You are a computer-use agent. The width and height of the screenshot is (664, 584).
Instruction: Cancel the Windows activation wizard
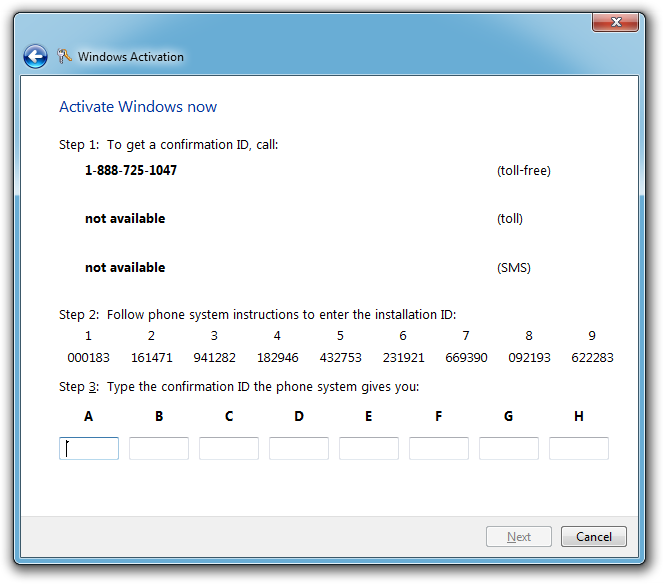[x=593, y=537]
